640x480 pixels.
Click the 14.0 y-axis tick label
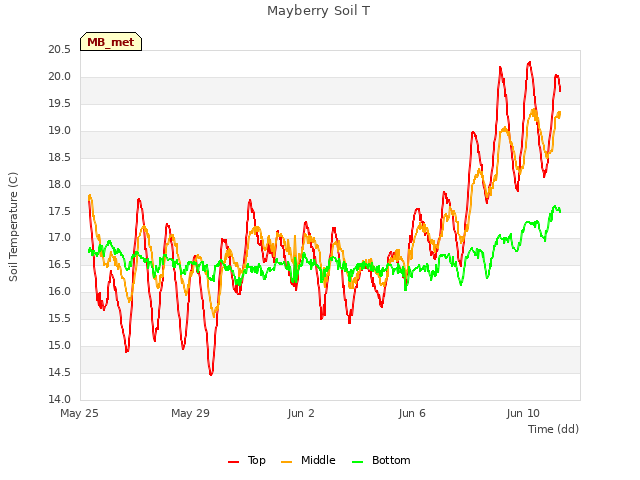point(60,399)
